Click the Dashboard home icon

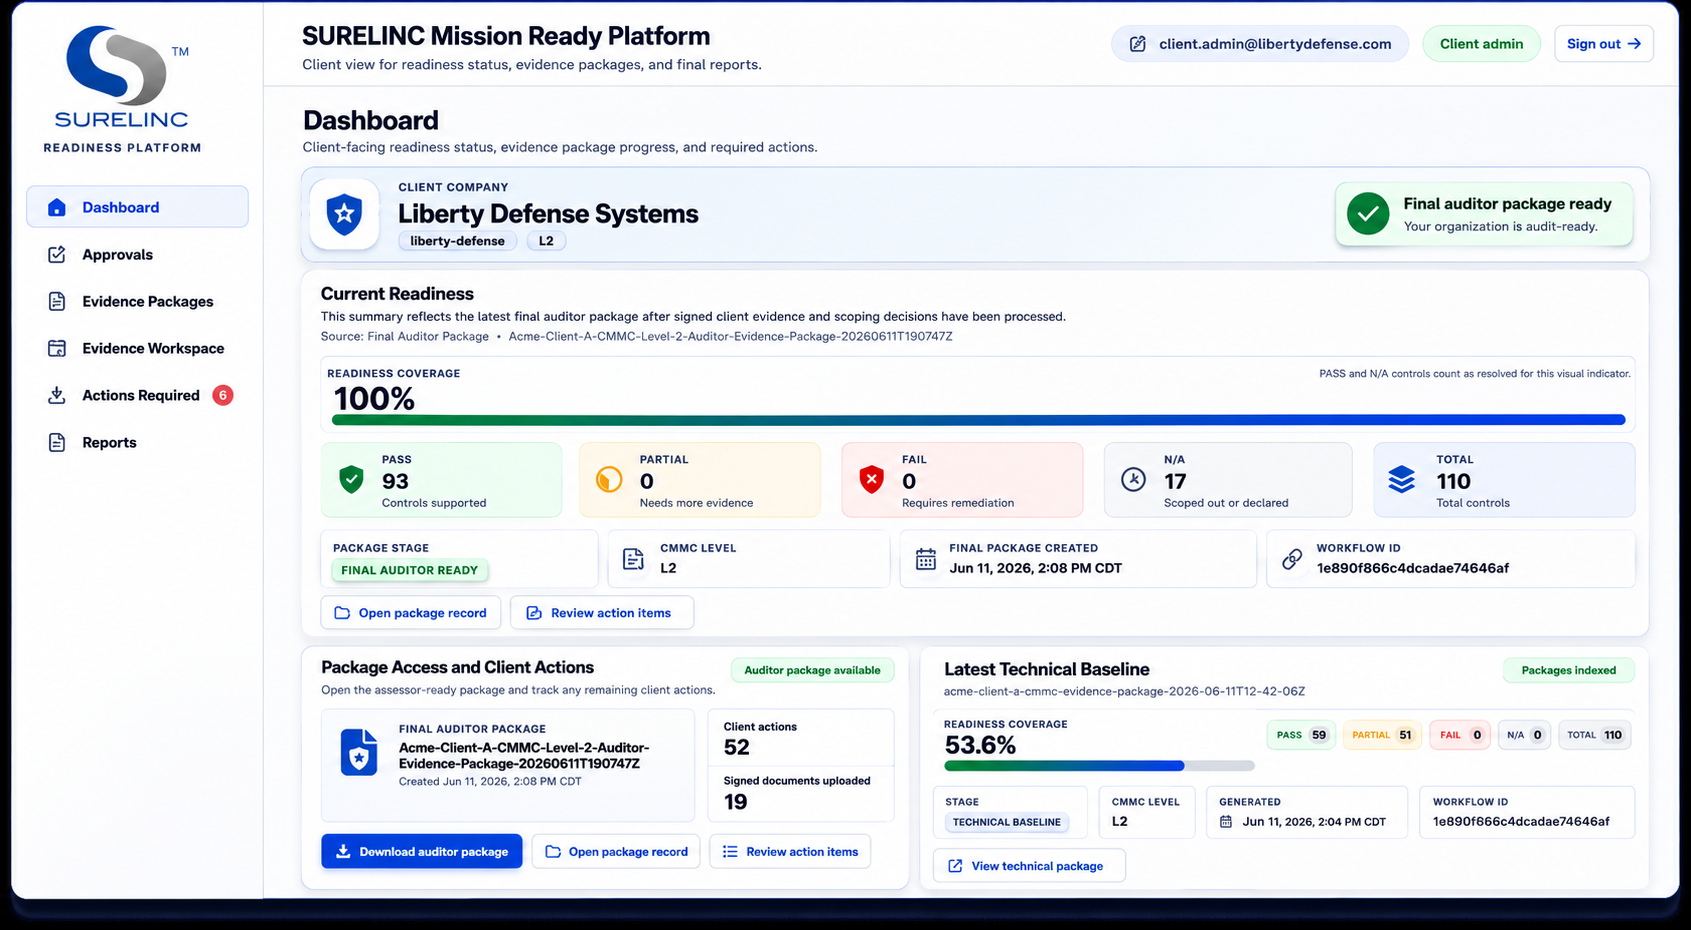click(57, 207)
